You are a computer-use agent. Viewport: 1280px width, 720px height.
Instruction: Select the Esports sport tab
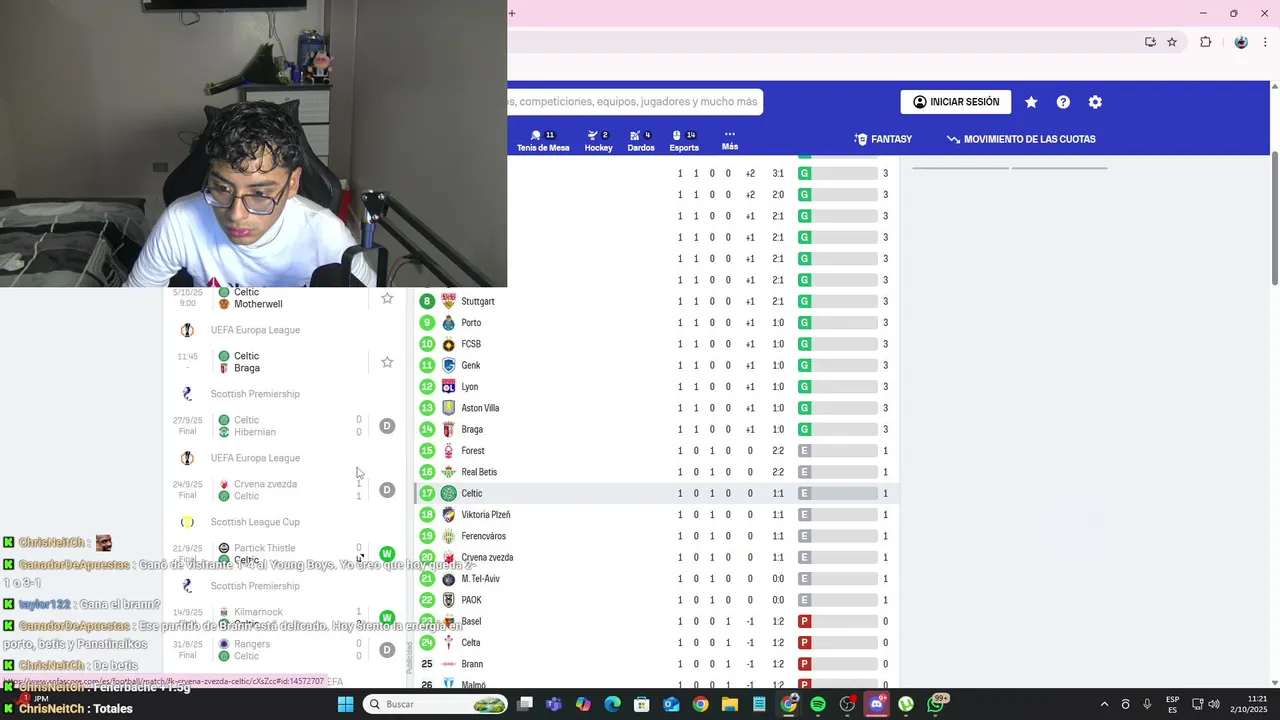684,141
